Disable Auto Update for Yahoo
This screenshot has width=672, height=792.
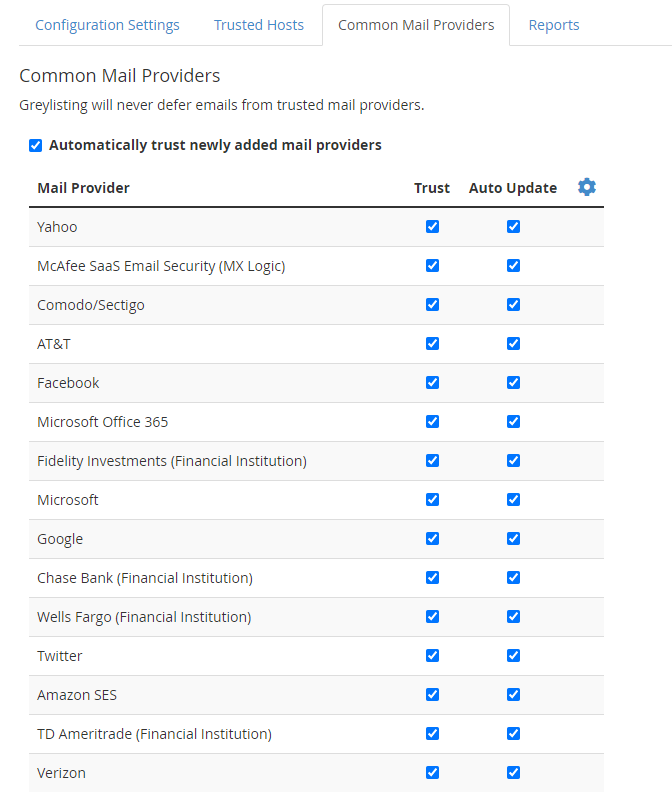513,226
